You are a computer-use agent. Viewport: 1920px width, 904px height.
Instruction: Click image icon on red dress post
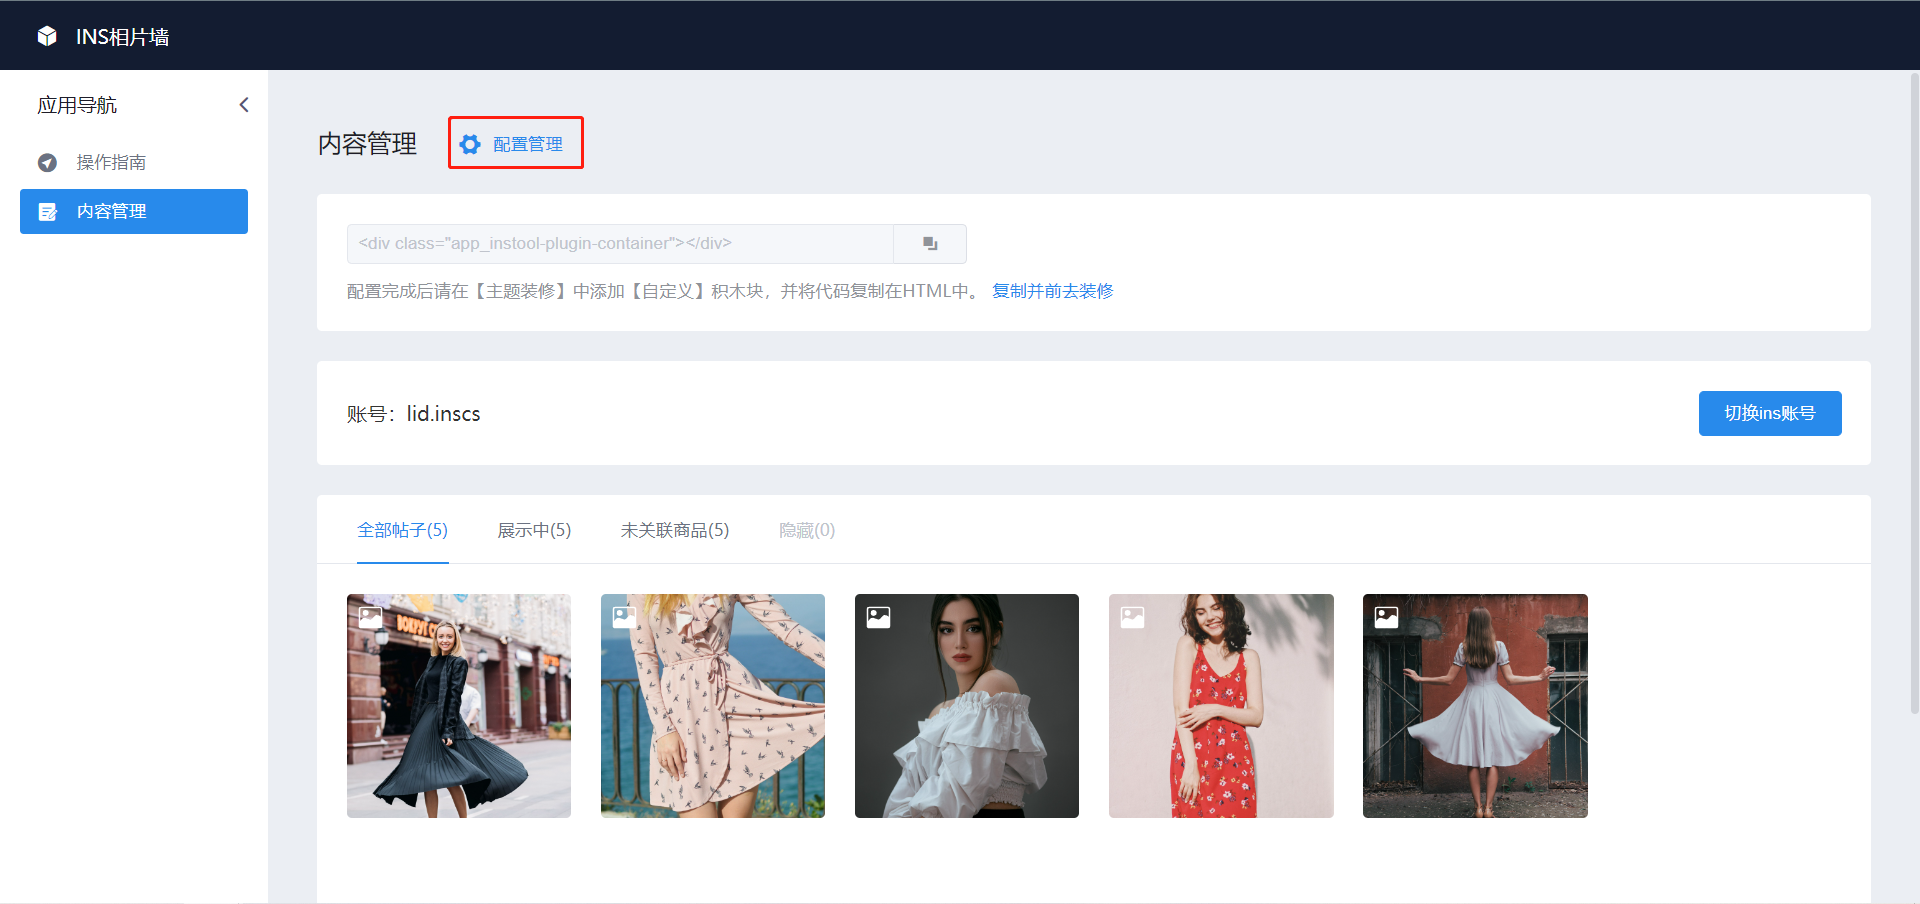pos(1133,617)
